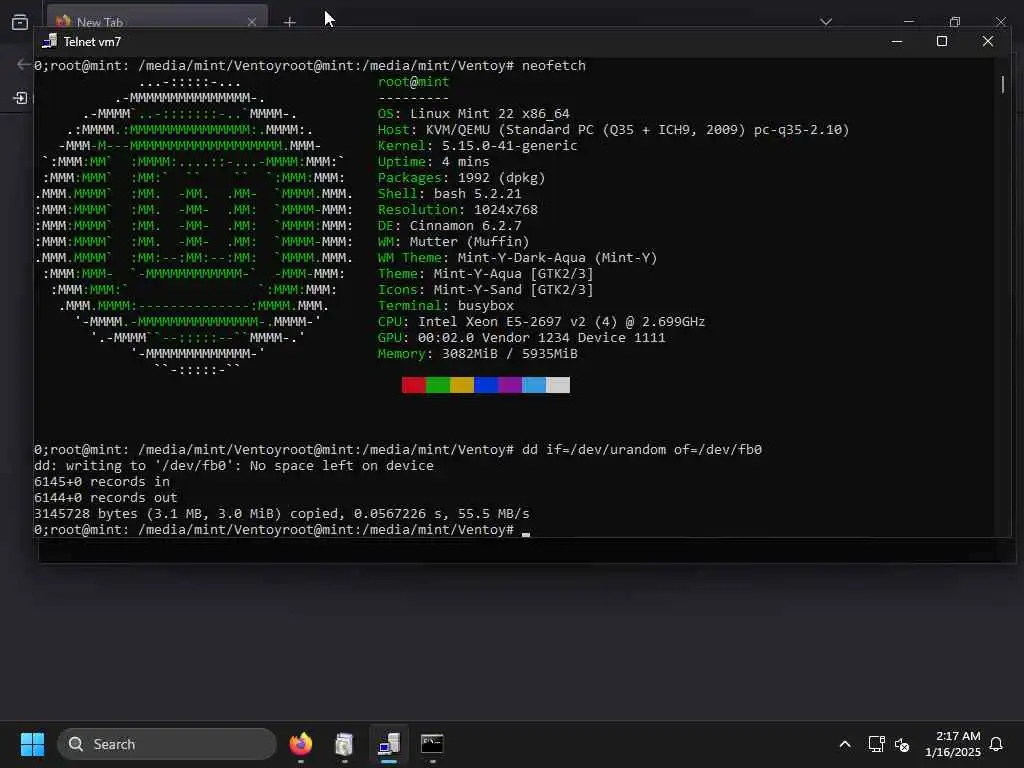Click the browser sidebar sign-in icon
Image resolution: width=1024 pixels, height=768 pixels.
coord(20,98)
